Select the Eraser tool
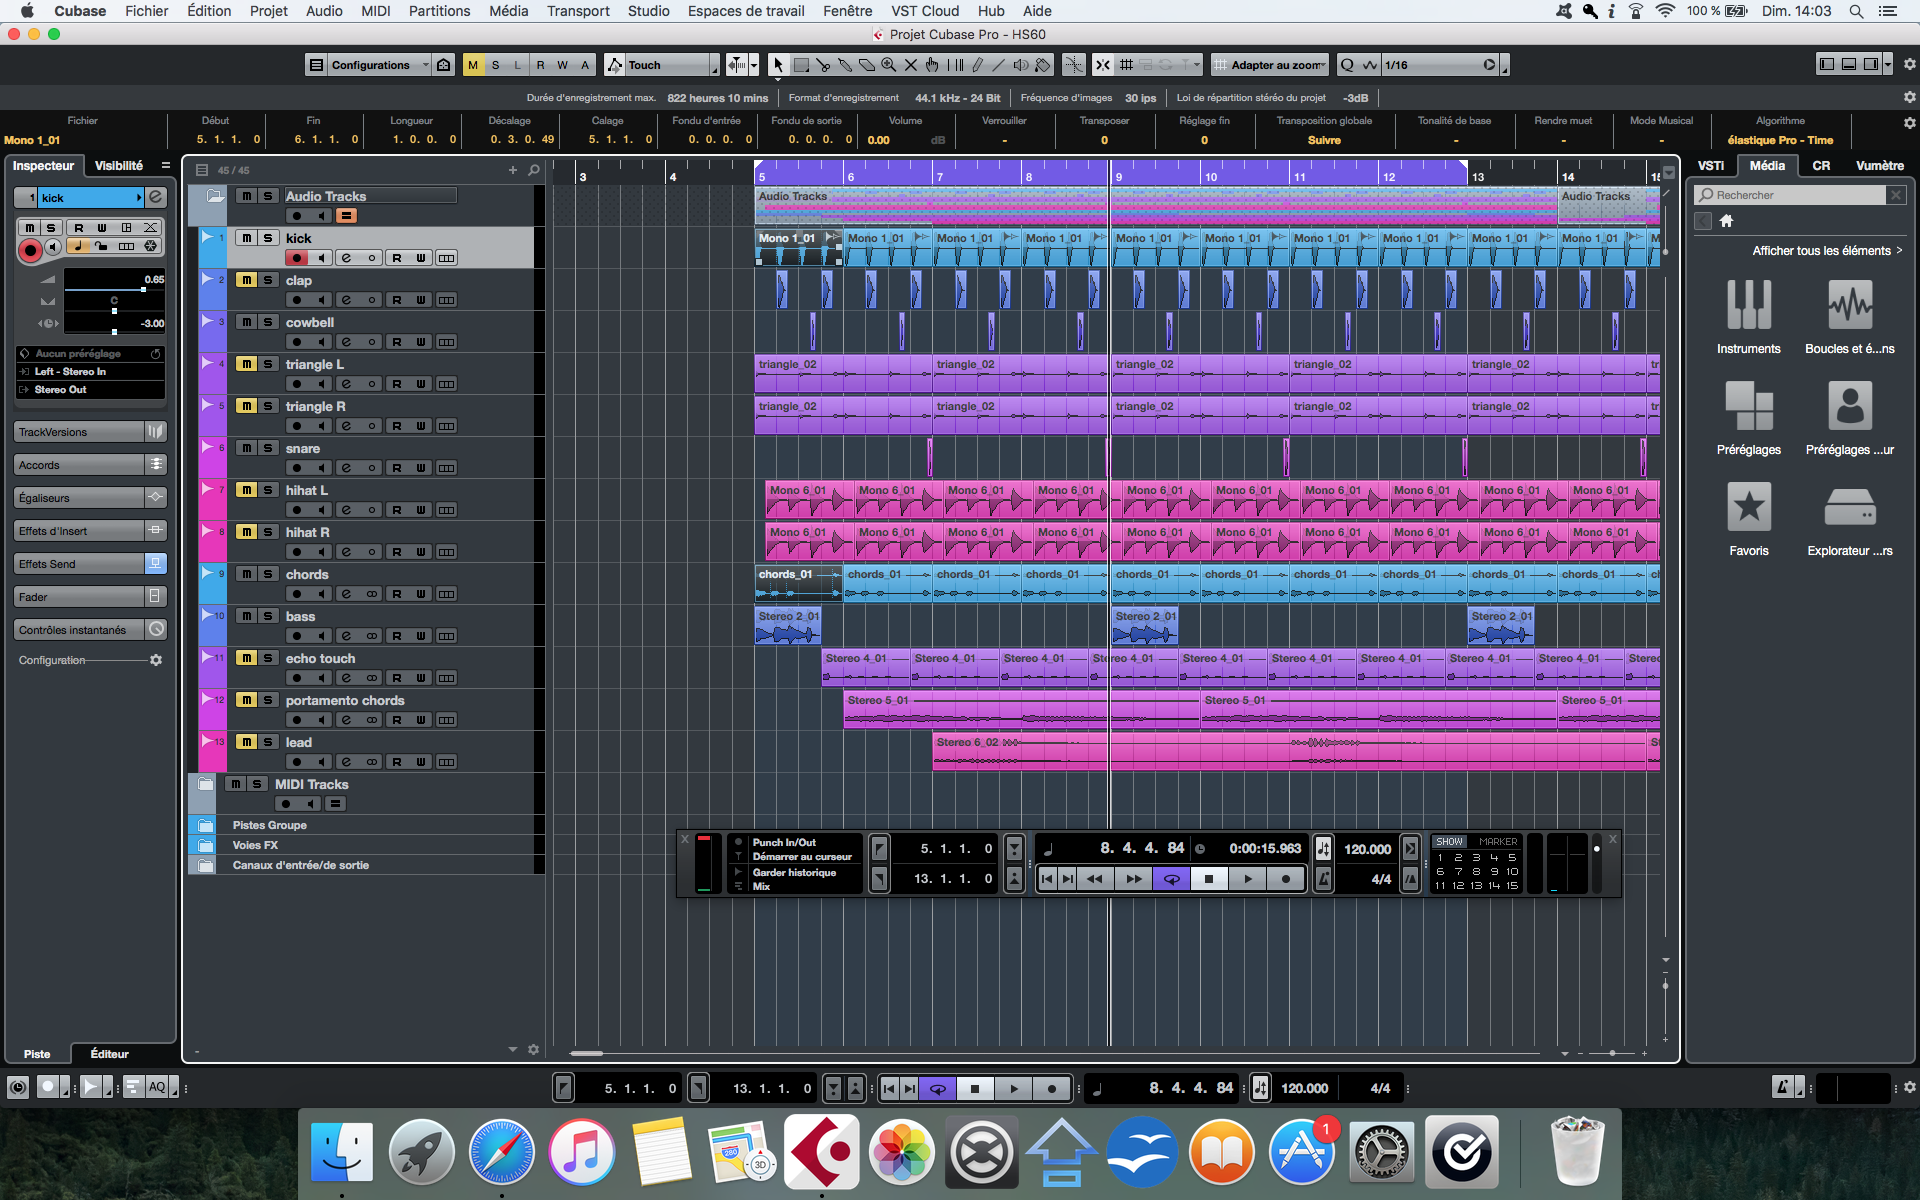Image resolution: width=1920 pixels, height=1200 pixels. pos(867,65)
